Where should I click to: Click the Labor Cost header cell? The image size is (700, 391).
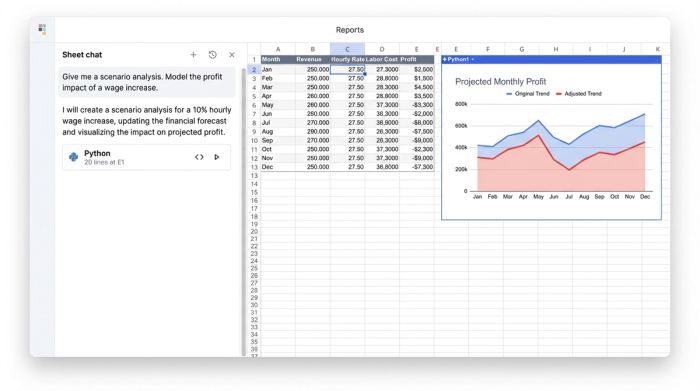point(382,59)
